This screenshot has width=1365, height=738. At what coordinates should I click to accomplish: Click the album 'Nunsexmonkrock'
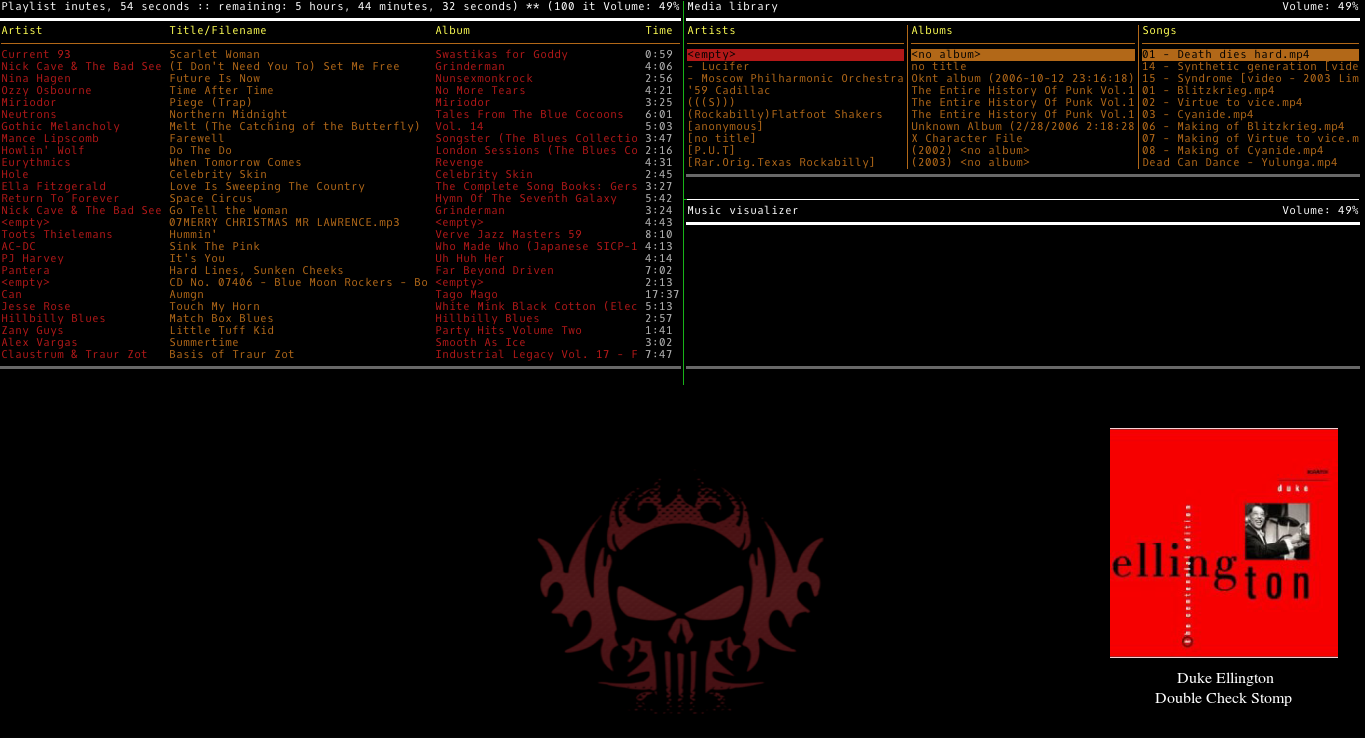click(484, 79)
